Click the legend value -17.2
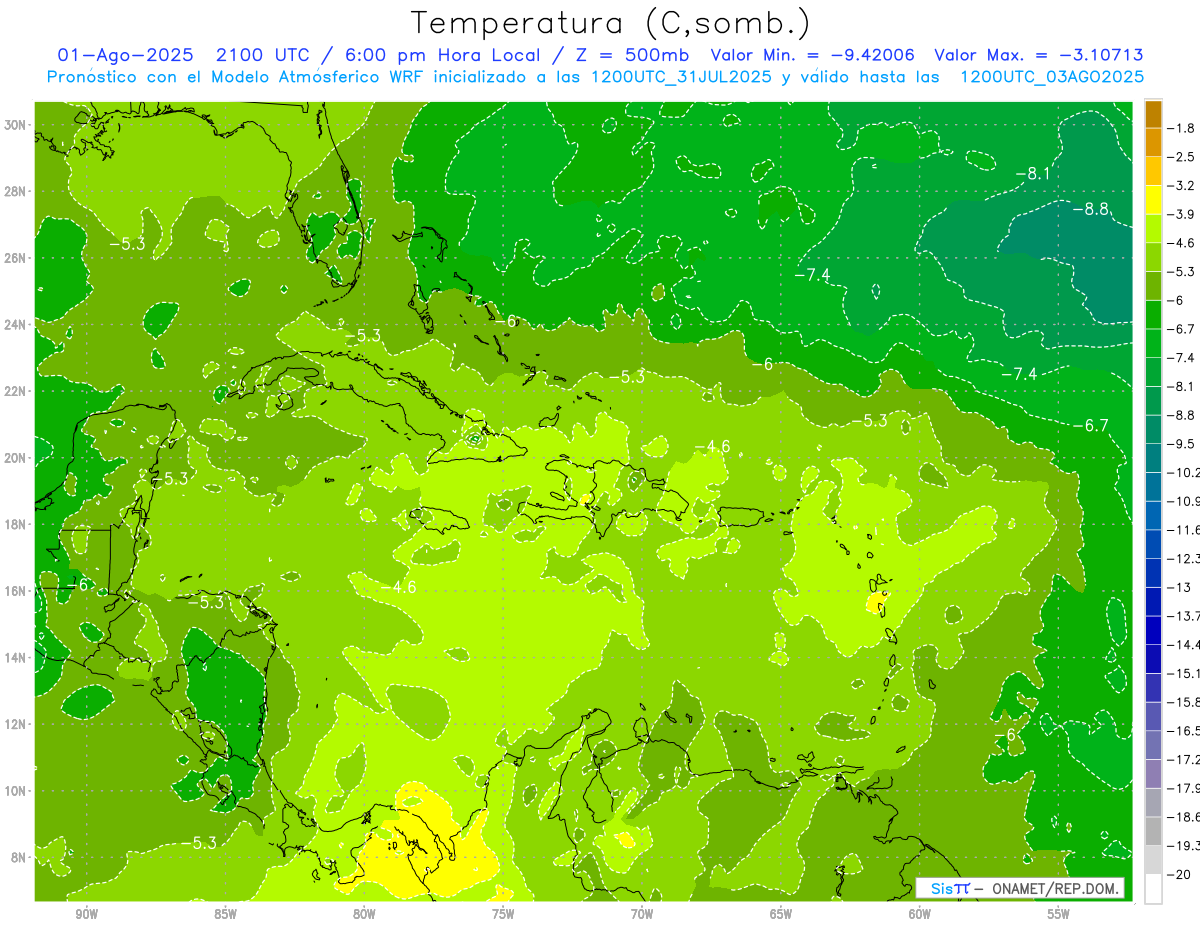 [x=1184, y=760]
